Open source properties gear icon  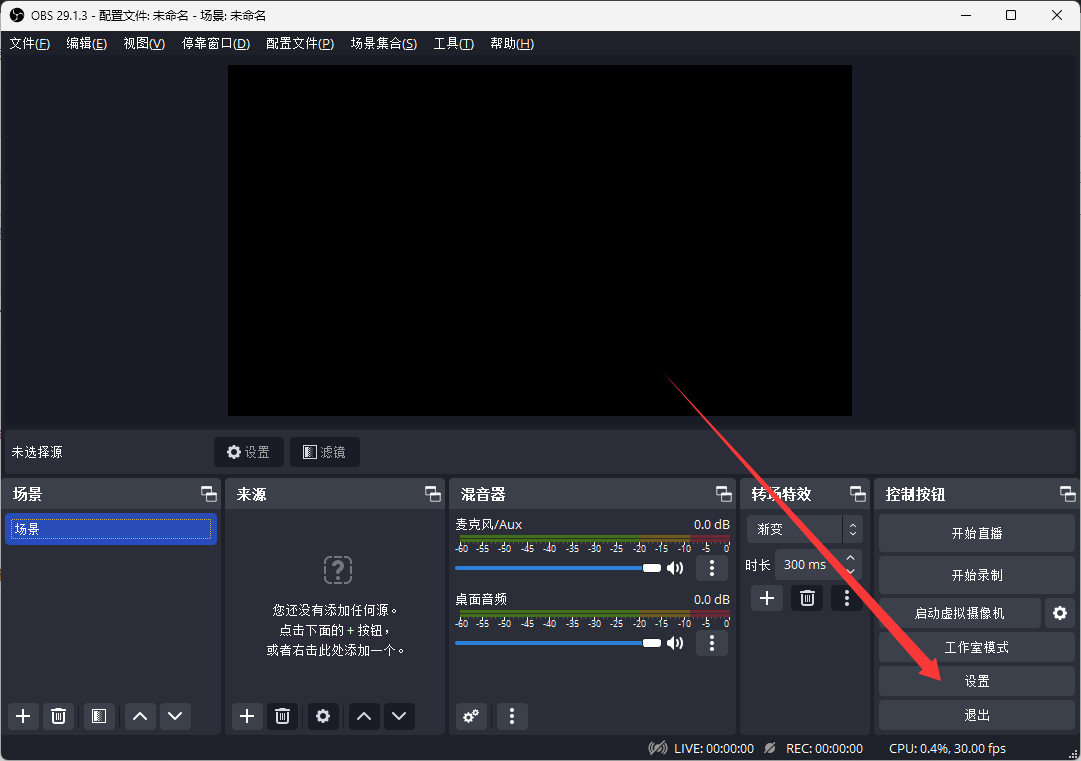pyautogui.click(x=322, y=716)
